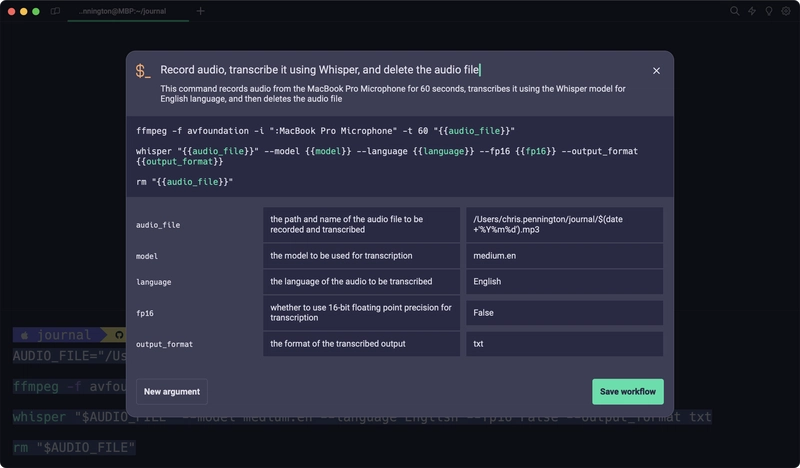The image size is (800, 468).
Task: Save the workflow
Action: [x=627, y=391]
